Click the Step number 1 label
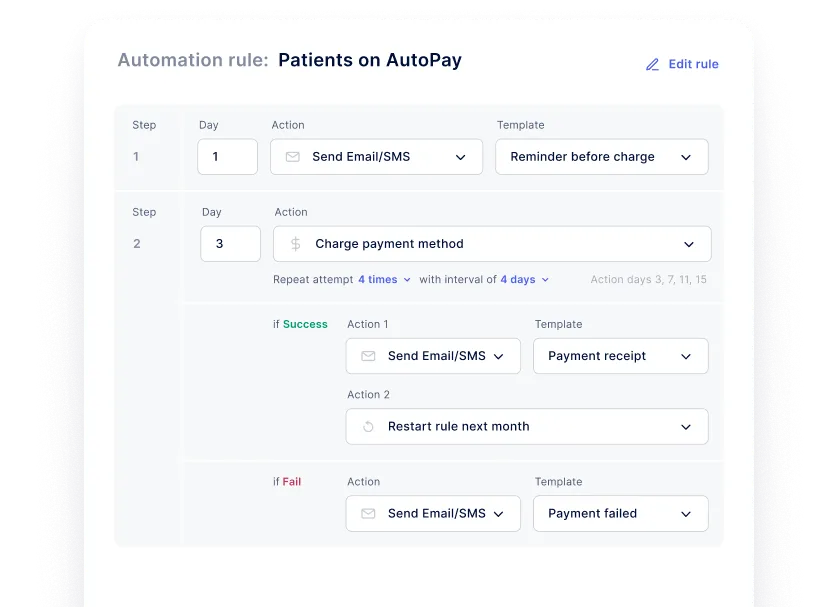This screenshot has height=607, width=838. coord(136,157)
